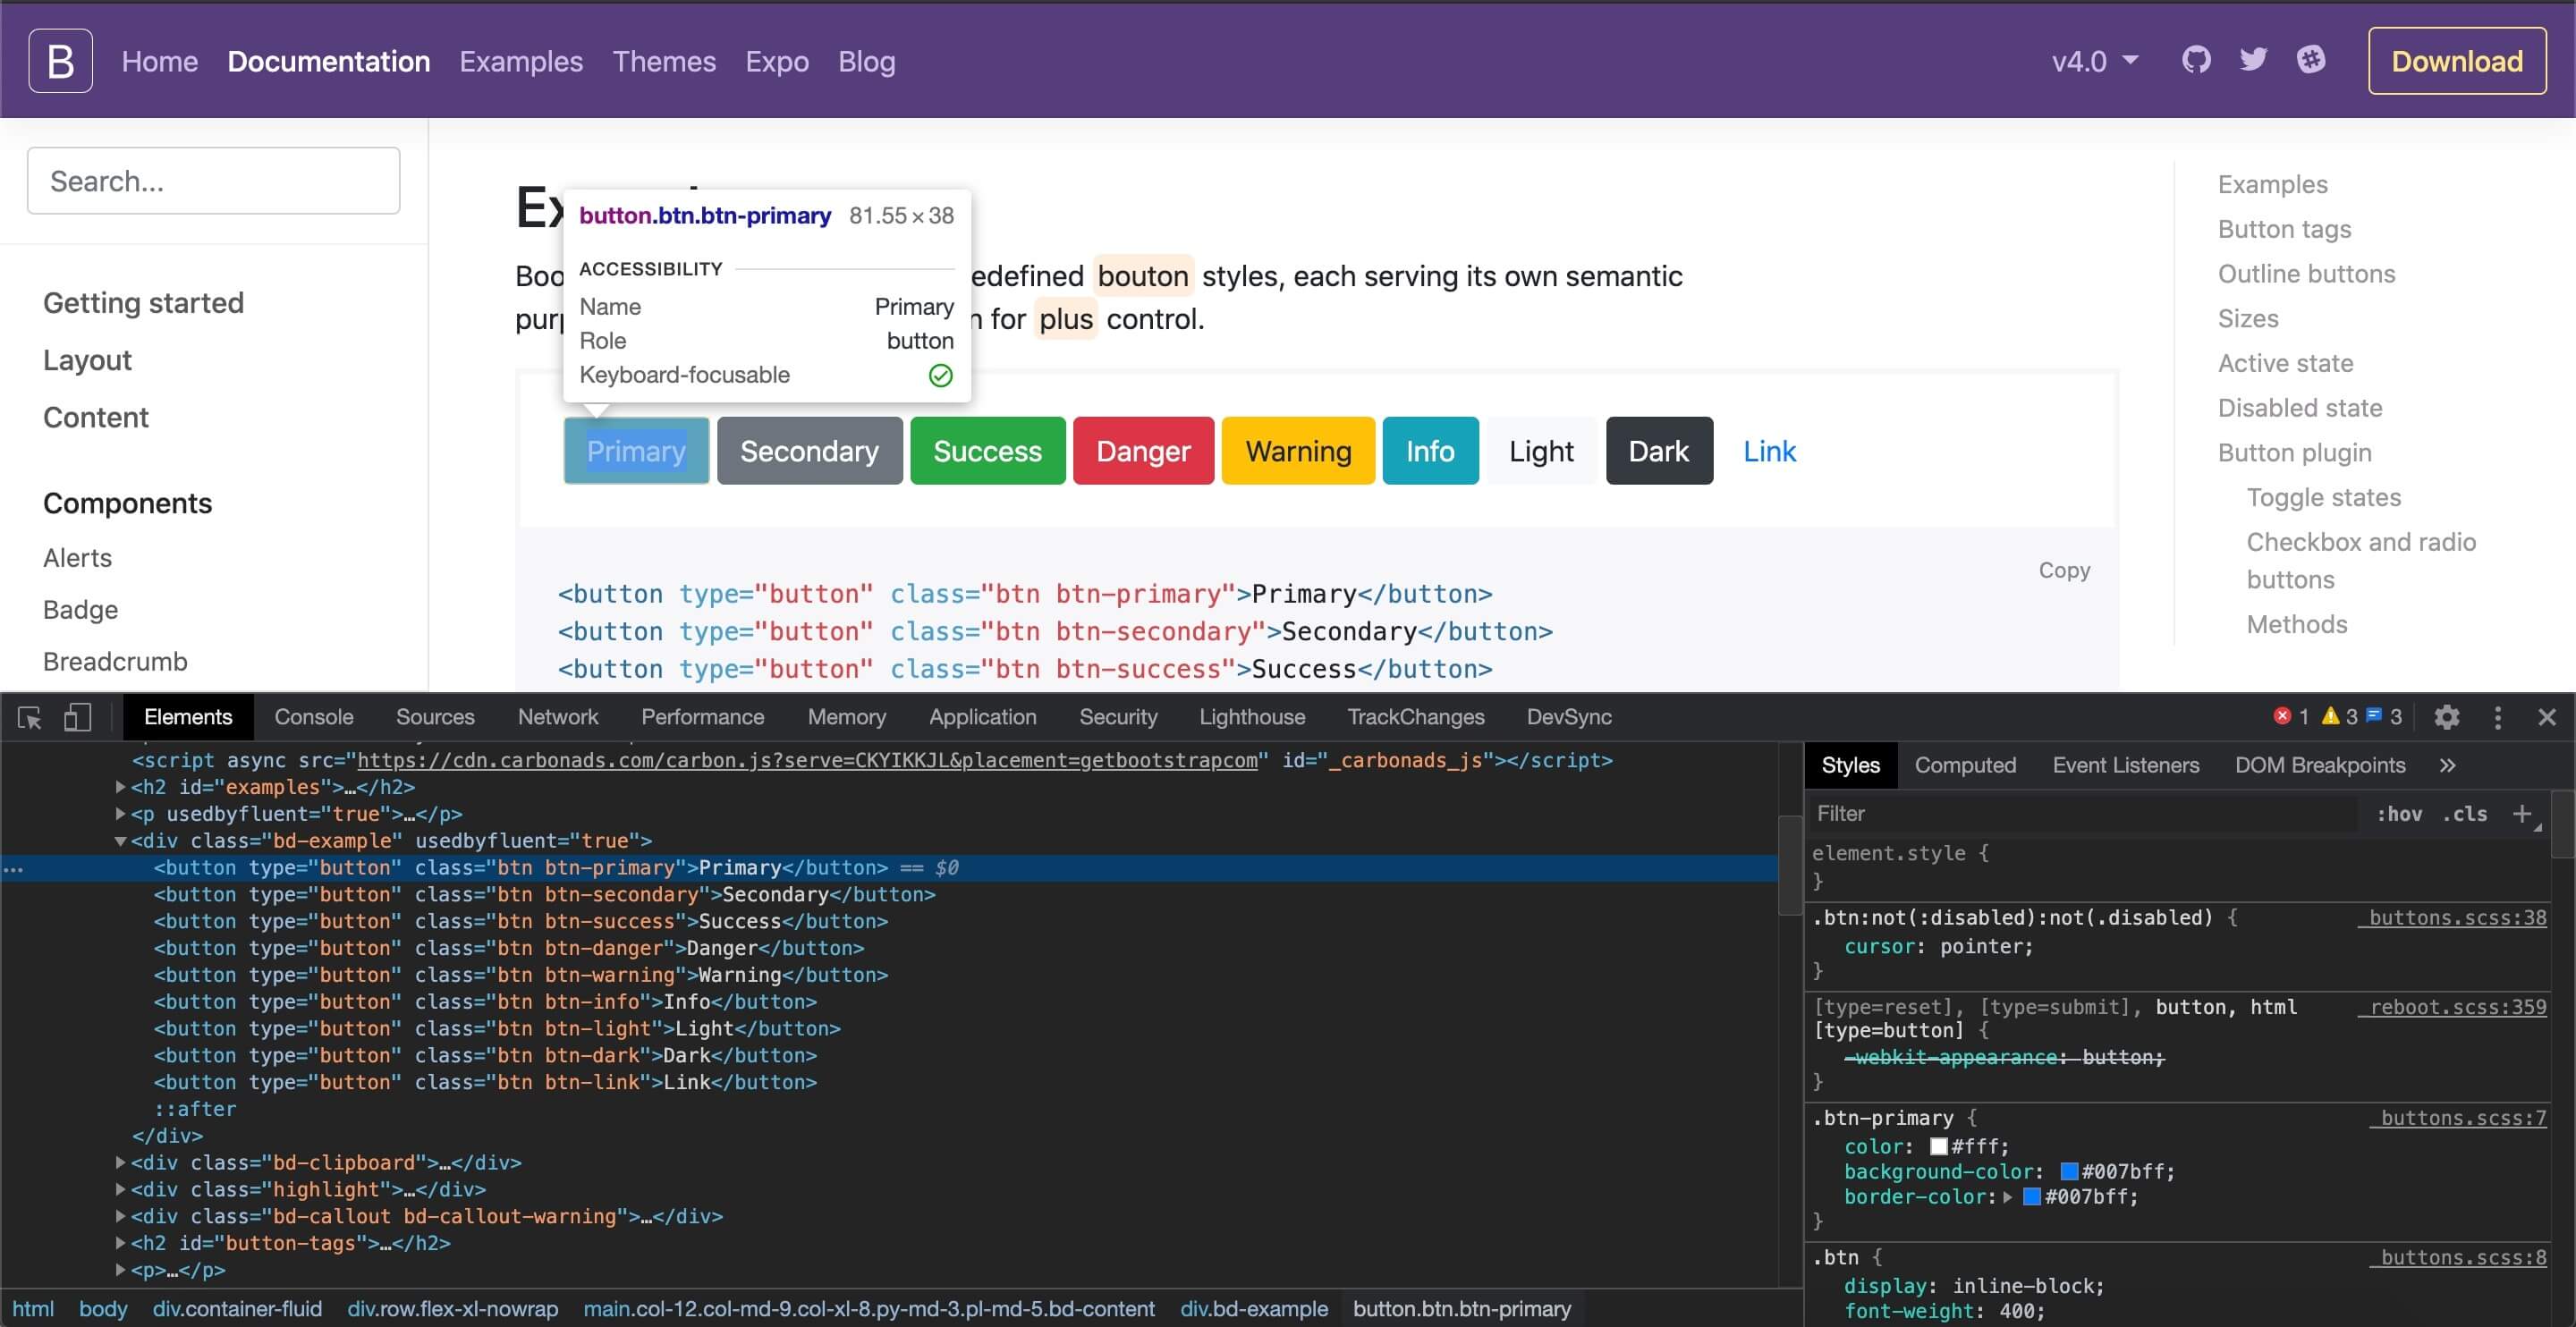
Task: Select the btn-danger button DOM row
Action: [x=509, y=948]
